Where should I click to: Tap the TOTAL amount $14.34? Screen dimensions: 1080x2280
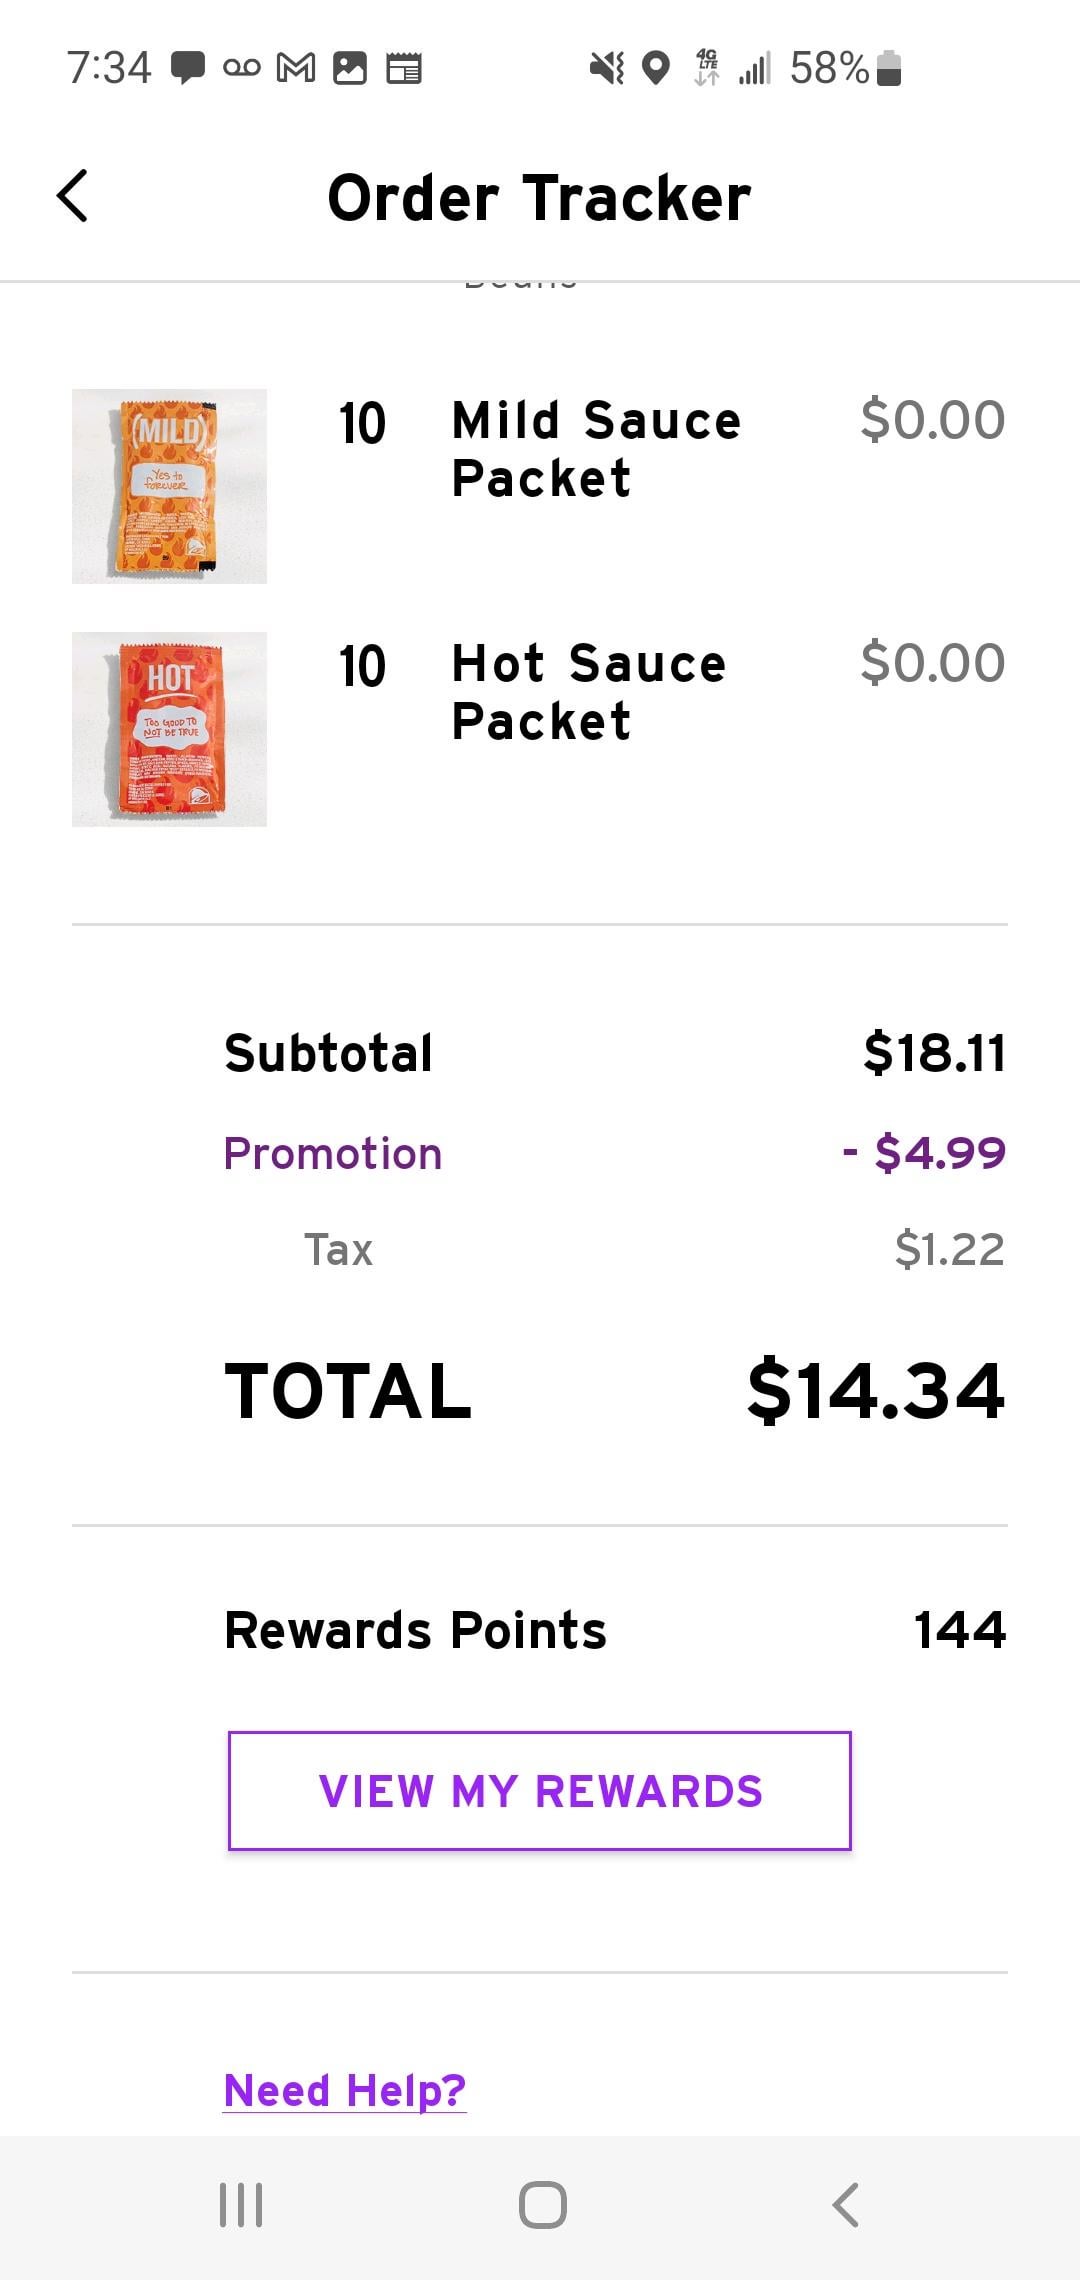click(x=875, y=1390)
